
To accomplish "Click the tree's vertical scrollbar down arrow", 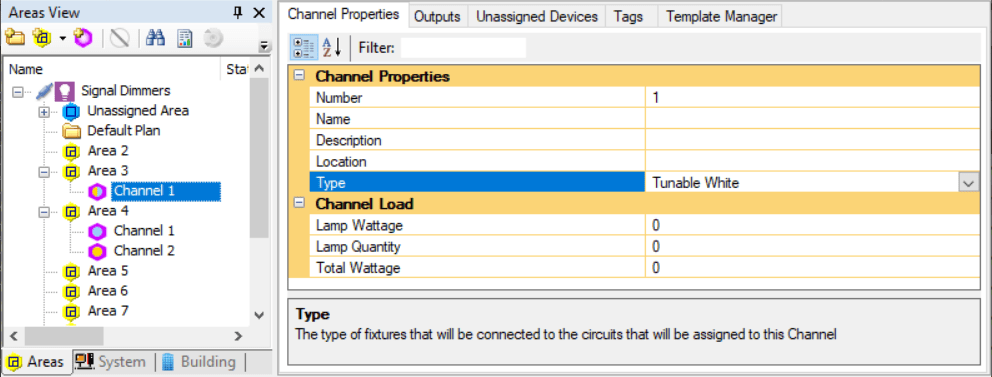I will pos(259,314).
